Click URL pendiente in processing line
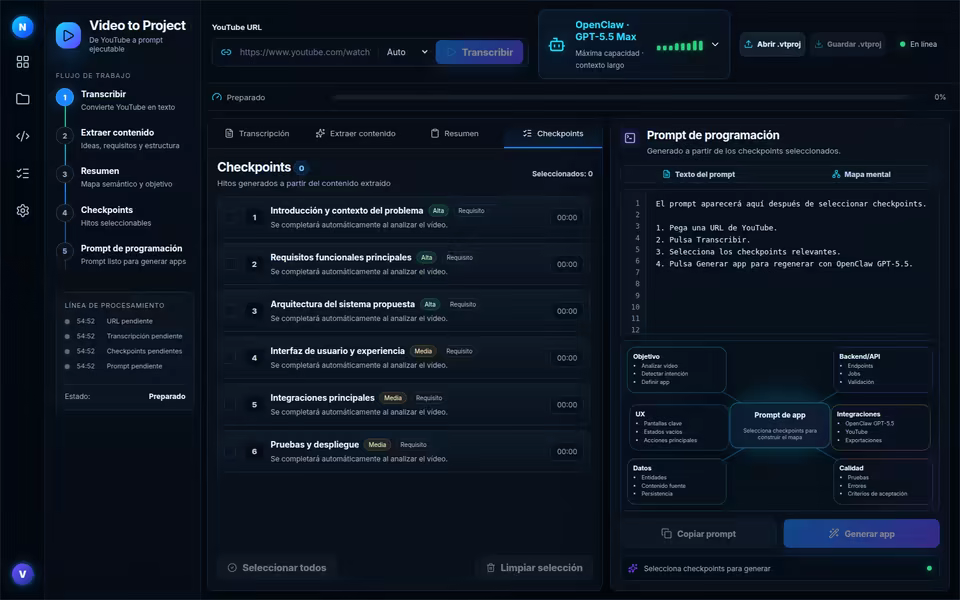 [130, 321]
